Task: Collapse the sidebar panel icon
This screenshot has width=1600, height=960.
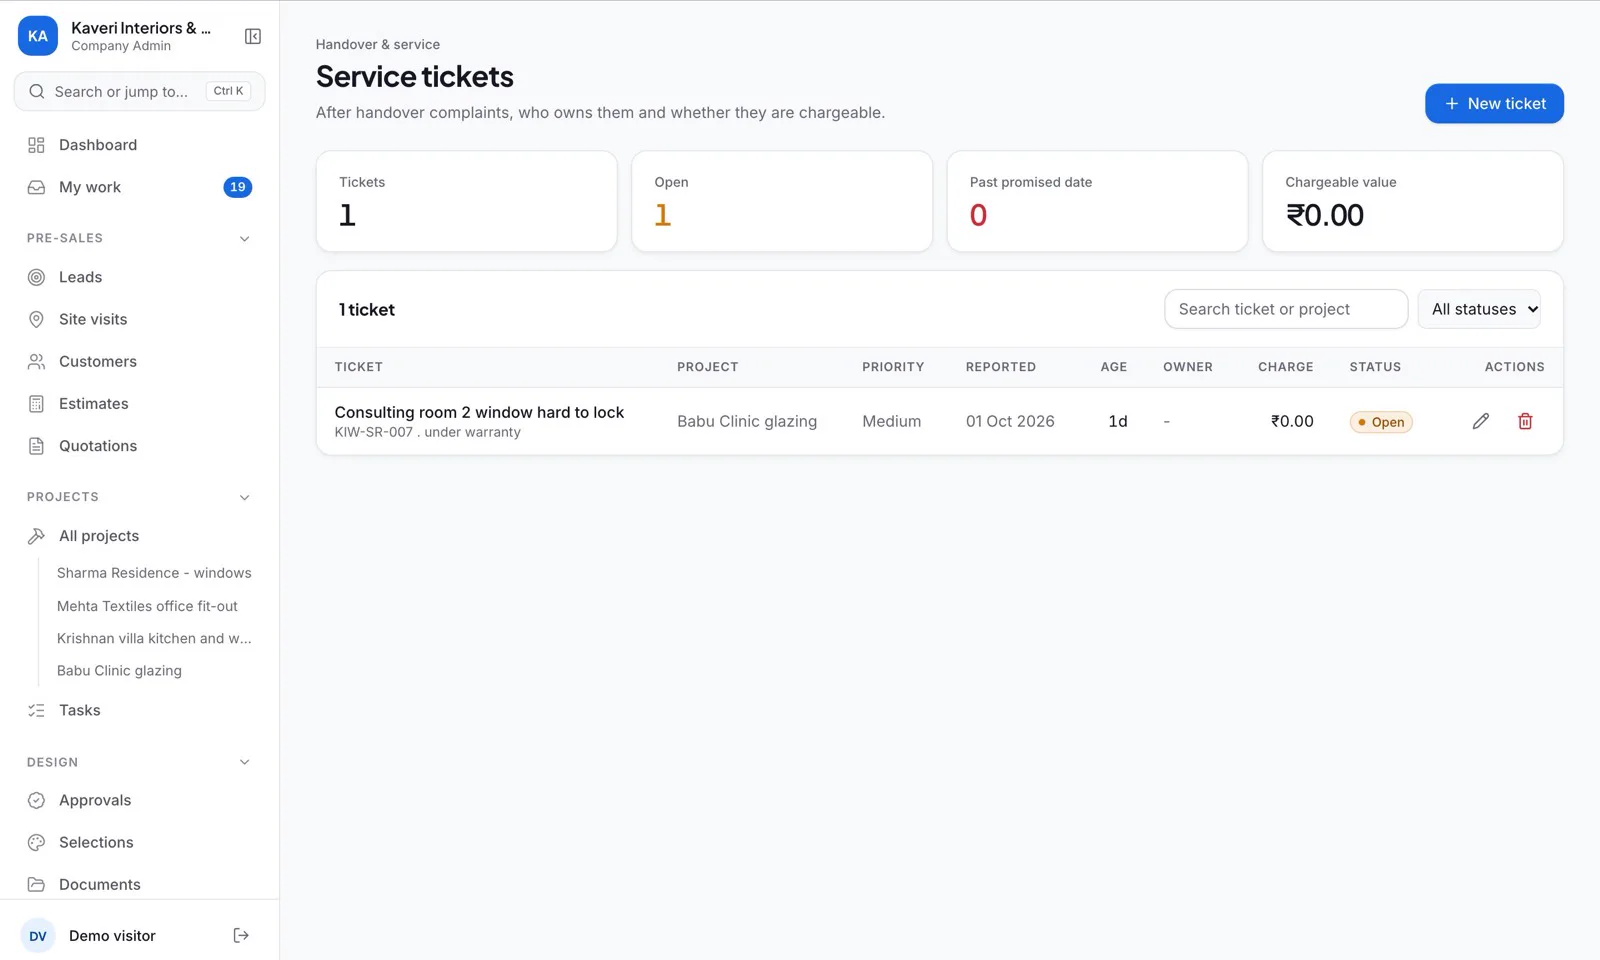Action: [x=253, y=37]
